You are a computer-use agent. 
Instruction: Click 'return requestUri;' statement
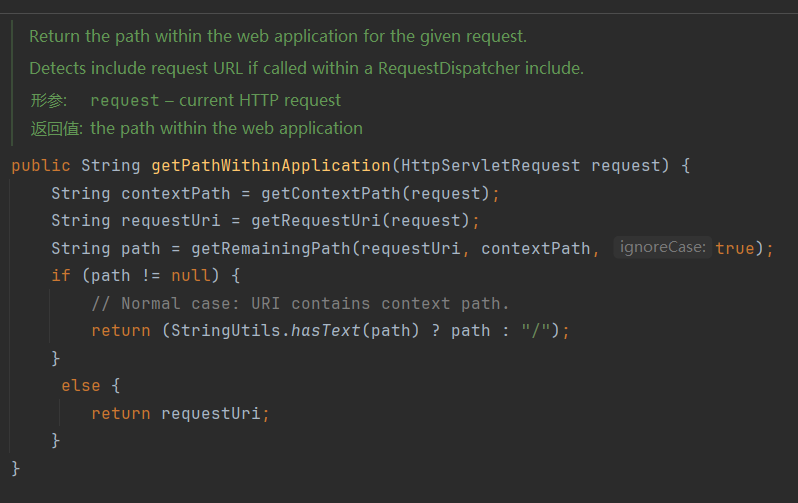click(x=180, y=413)
